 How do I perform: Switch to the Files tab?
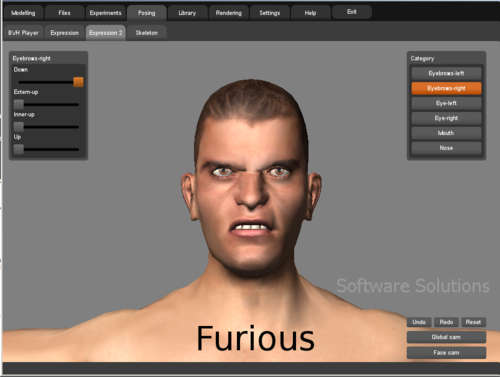tap(64, 13)
